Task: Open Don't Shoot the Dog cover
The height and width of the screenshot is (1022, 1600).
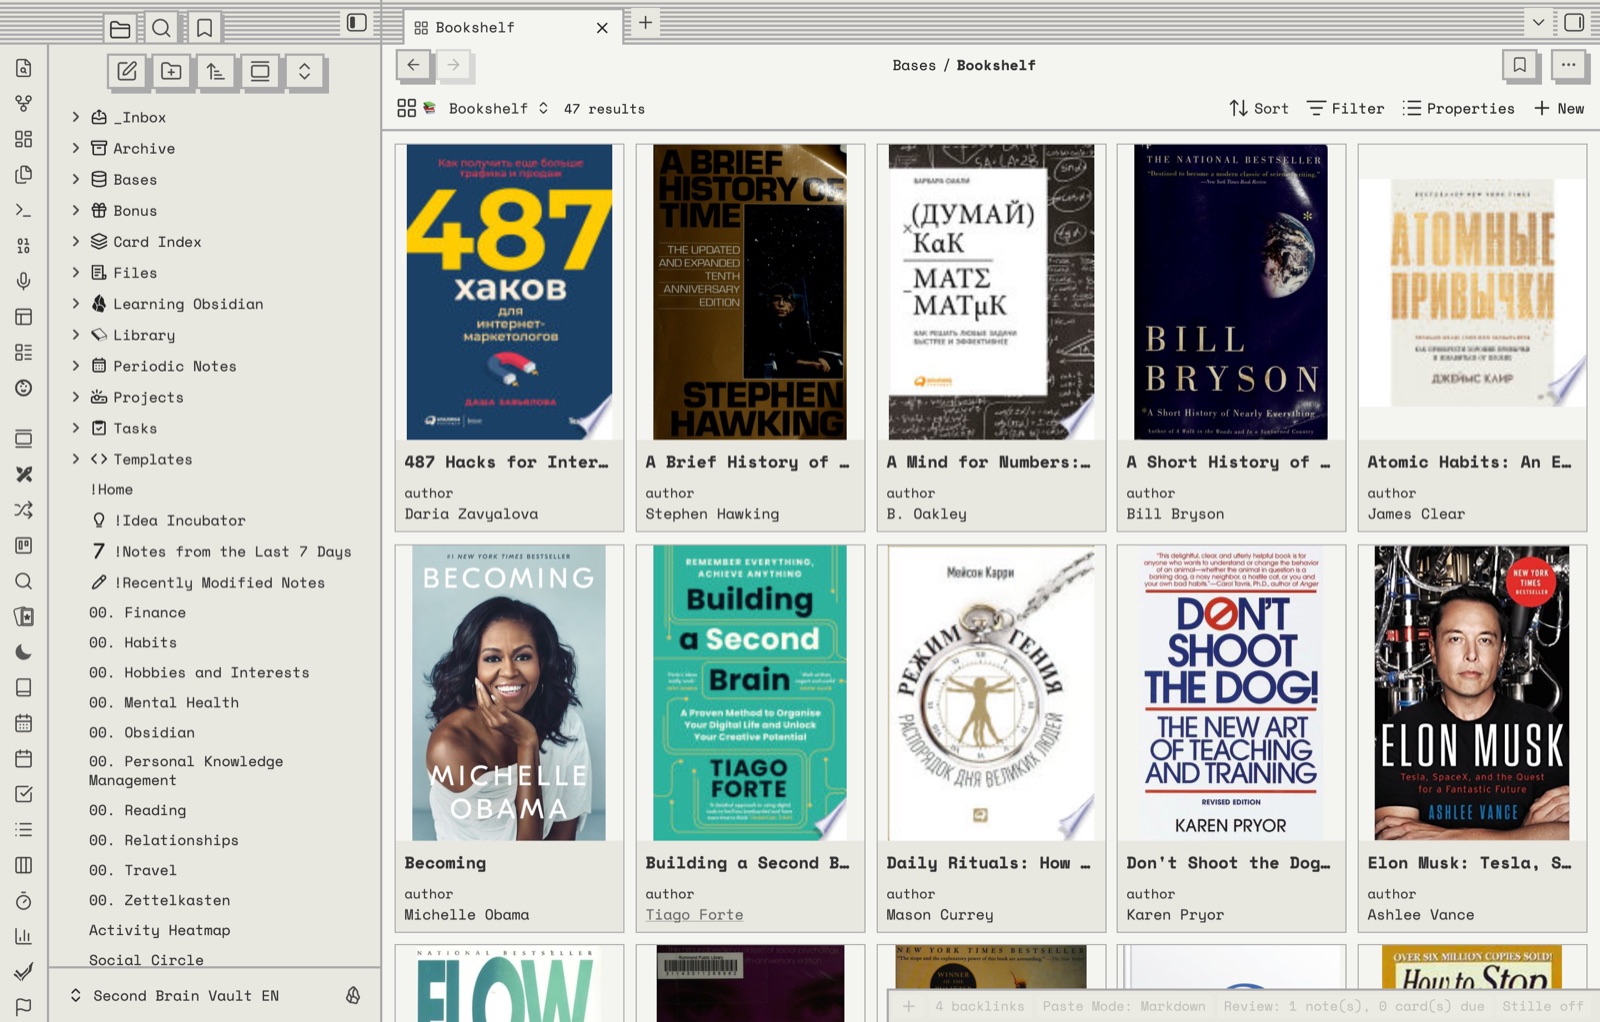Action: pyautogui.click(x=1231, y=693)
